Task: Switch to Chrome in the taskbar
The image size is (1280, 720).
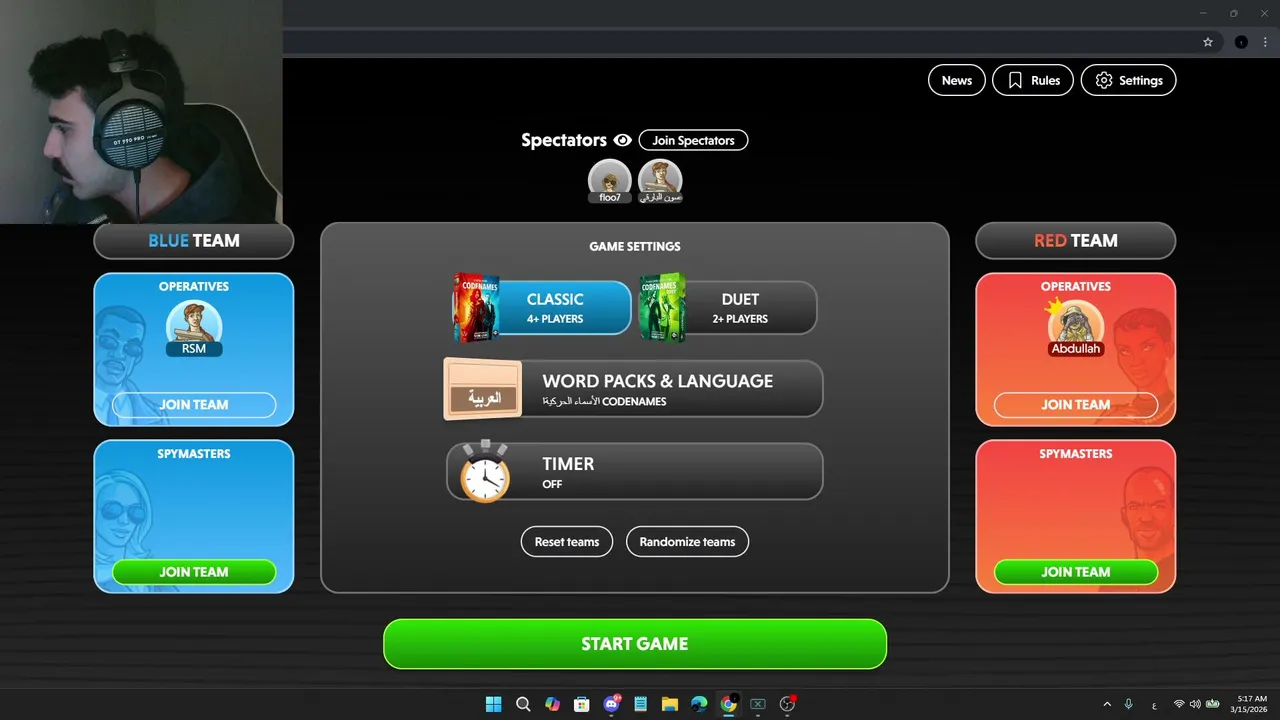Action: click(x=729, y=704)
